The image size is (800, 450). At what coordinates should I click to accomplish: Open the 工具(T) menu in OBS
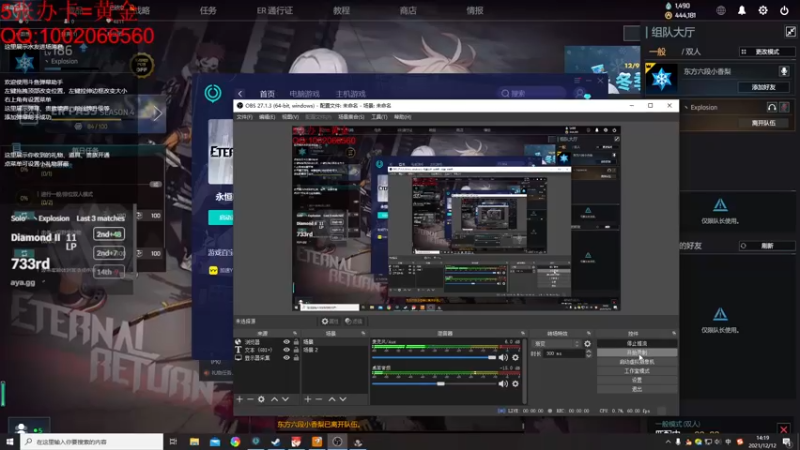[x=379, y=117]
